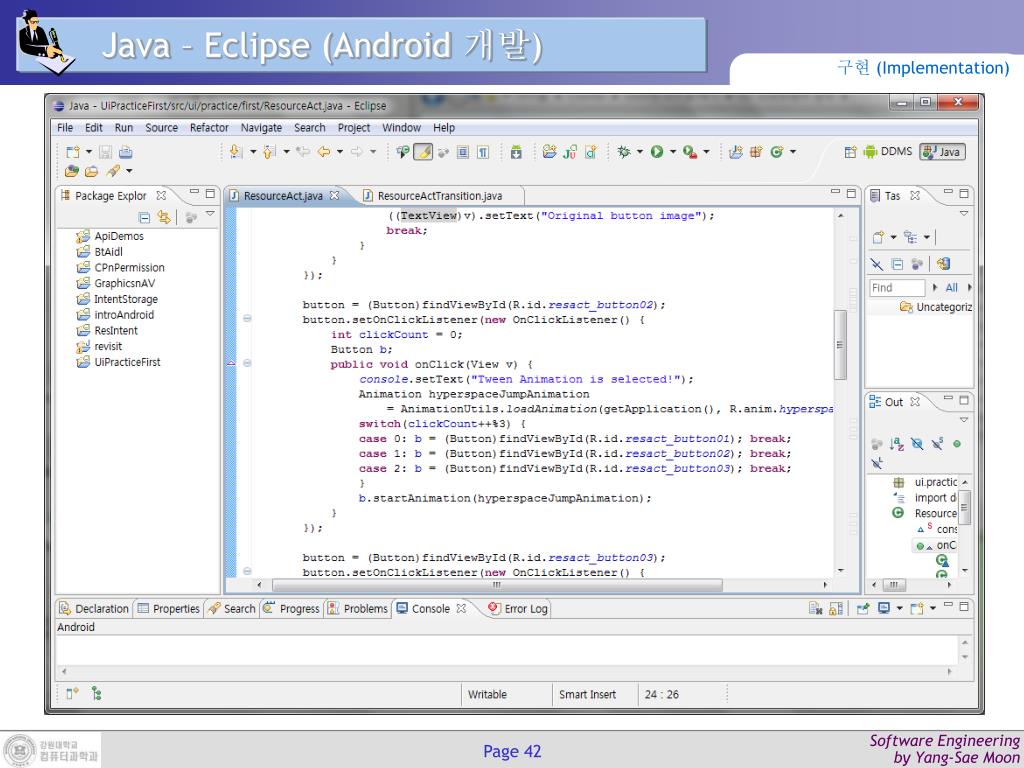Close the ResourceAct.java editor tab
This screenshot has width=1024, height=768.
coord(334,195)
